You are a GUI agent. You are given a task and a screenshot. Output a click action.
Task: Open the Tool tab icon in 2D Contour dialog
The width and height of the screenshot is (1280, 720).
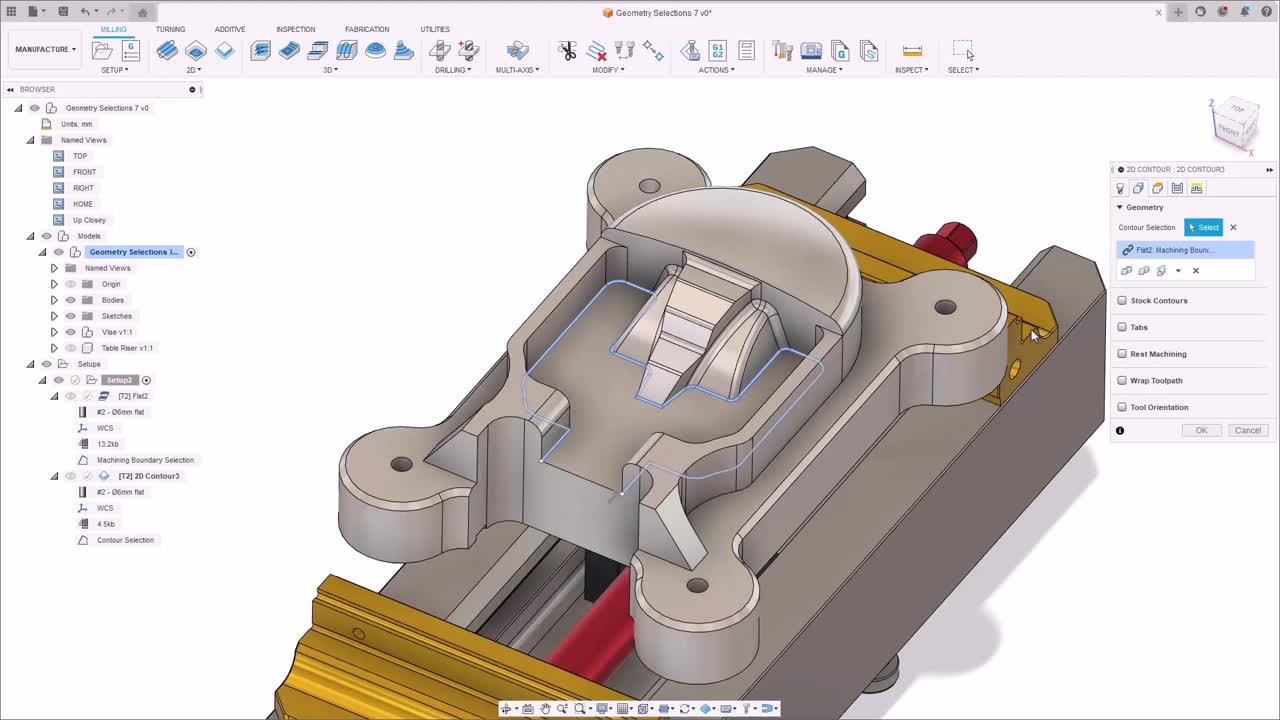click(x=1120, y=188)
